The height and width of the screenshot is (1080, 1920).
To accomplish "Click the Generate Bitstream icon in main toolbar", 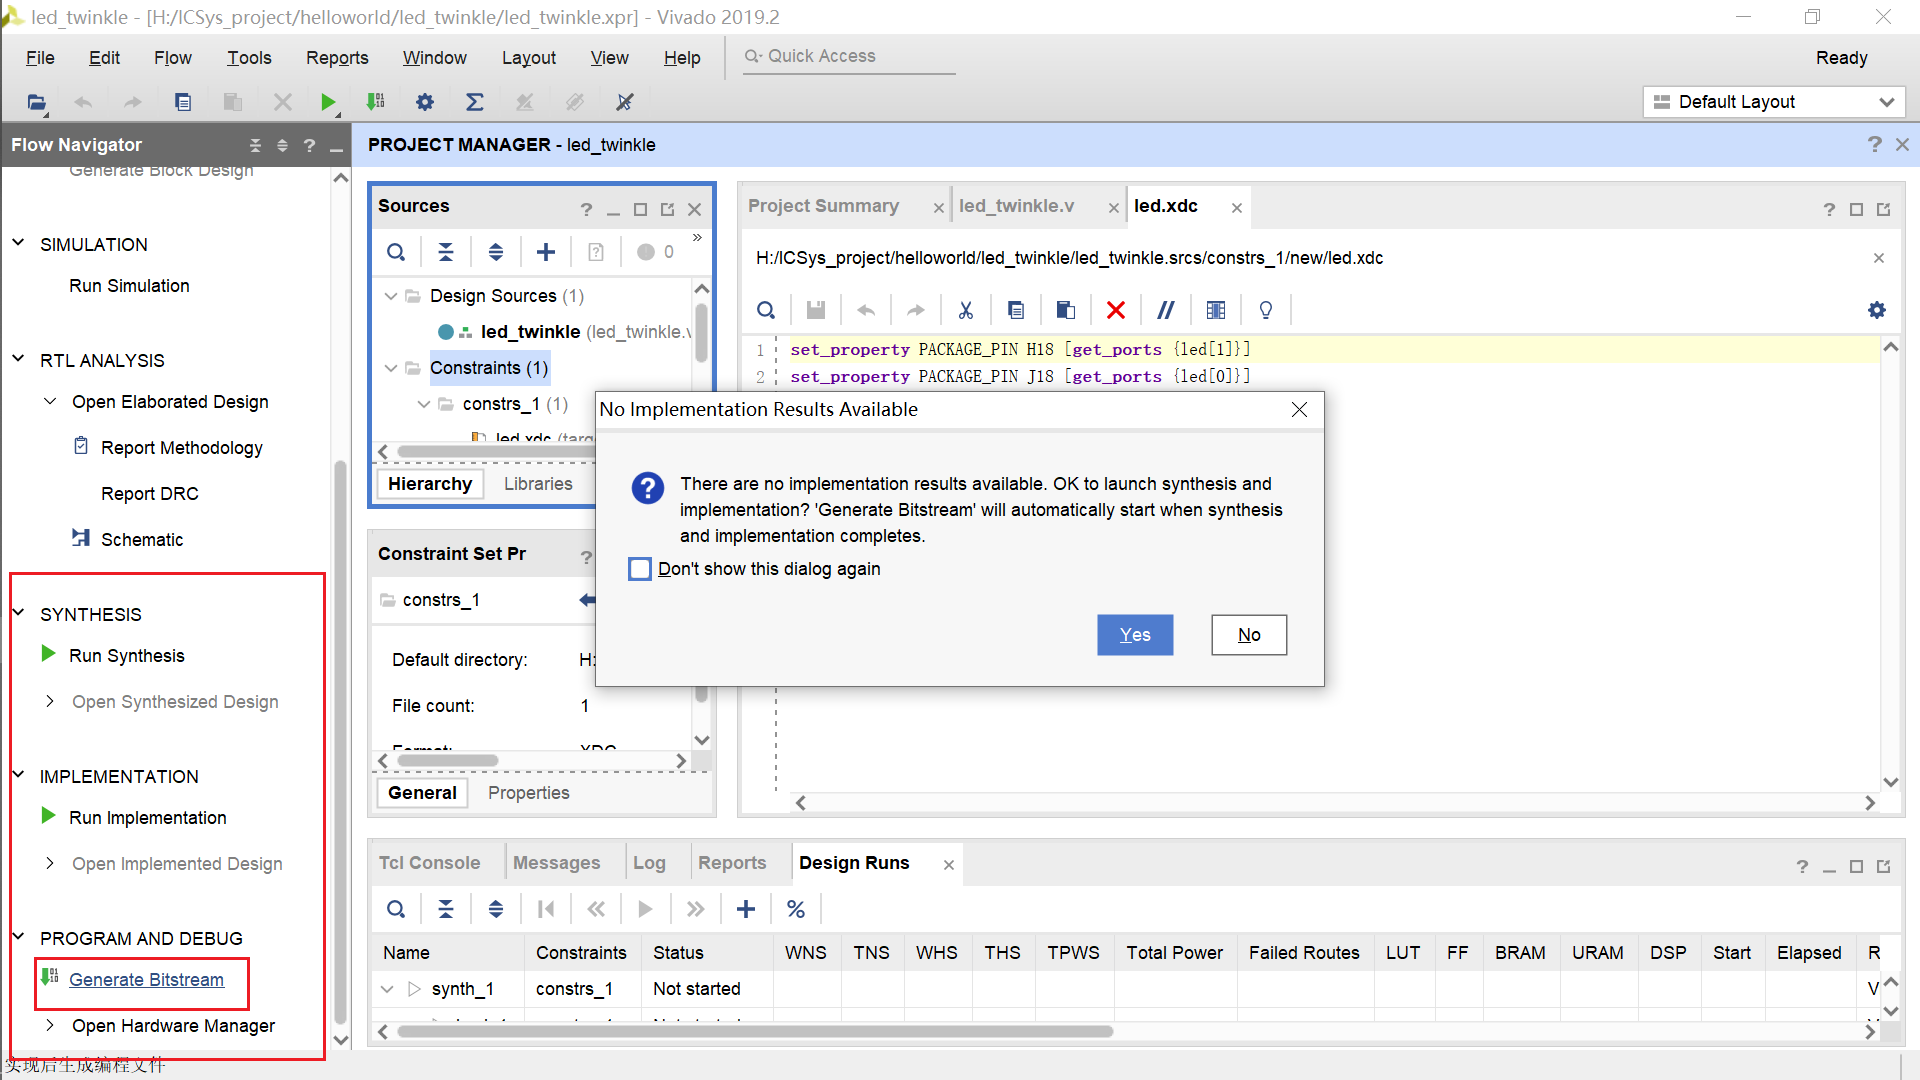I will click(x=376, y=102).
